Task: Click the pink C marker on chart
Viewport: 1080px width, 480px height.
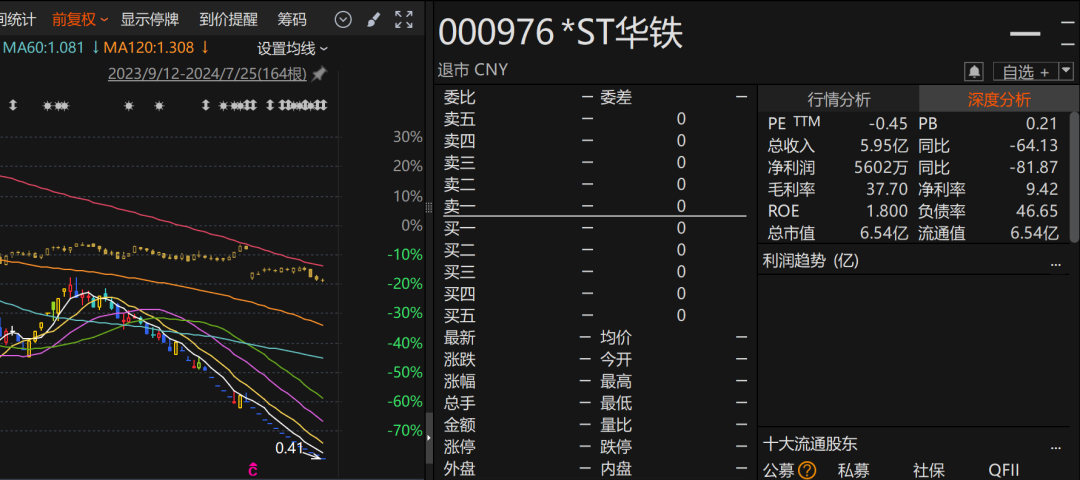Action: click(253, 470)
